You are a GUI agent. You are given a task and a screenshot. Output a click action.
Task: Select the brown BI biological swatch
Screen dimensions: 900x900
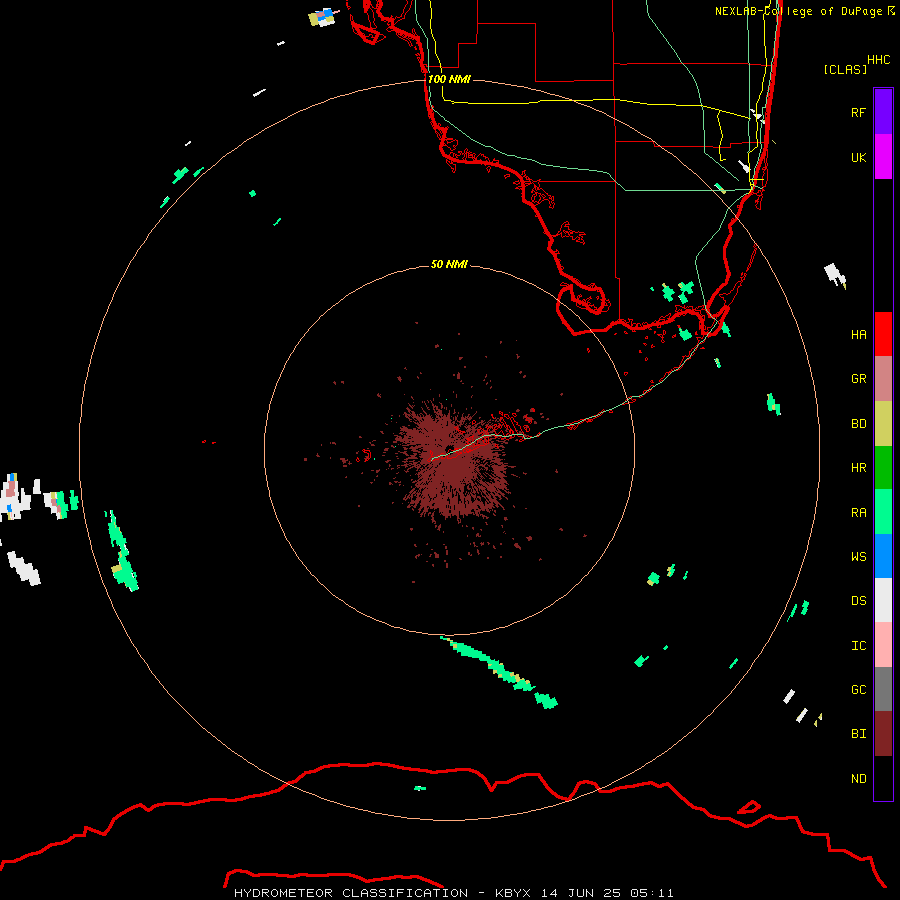click(883, 734)
